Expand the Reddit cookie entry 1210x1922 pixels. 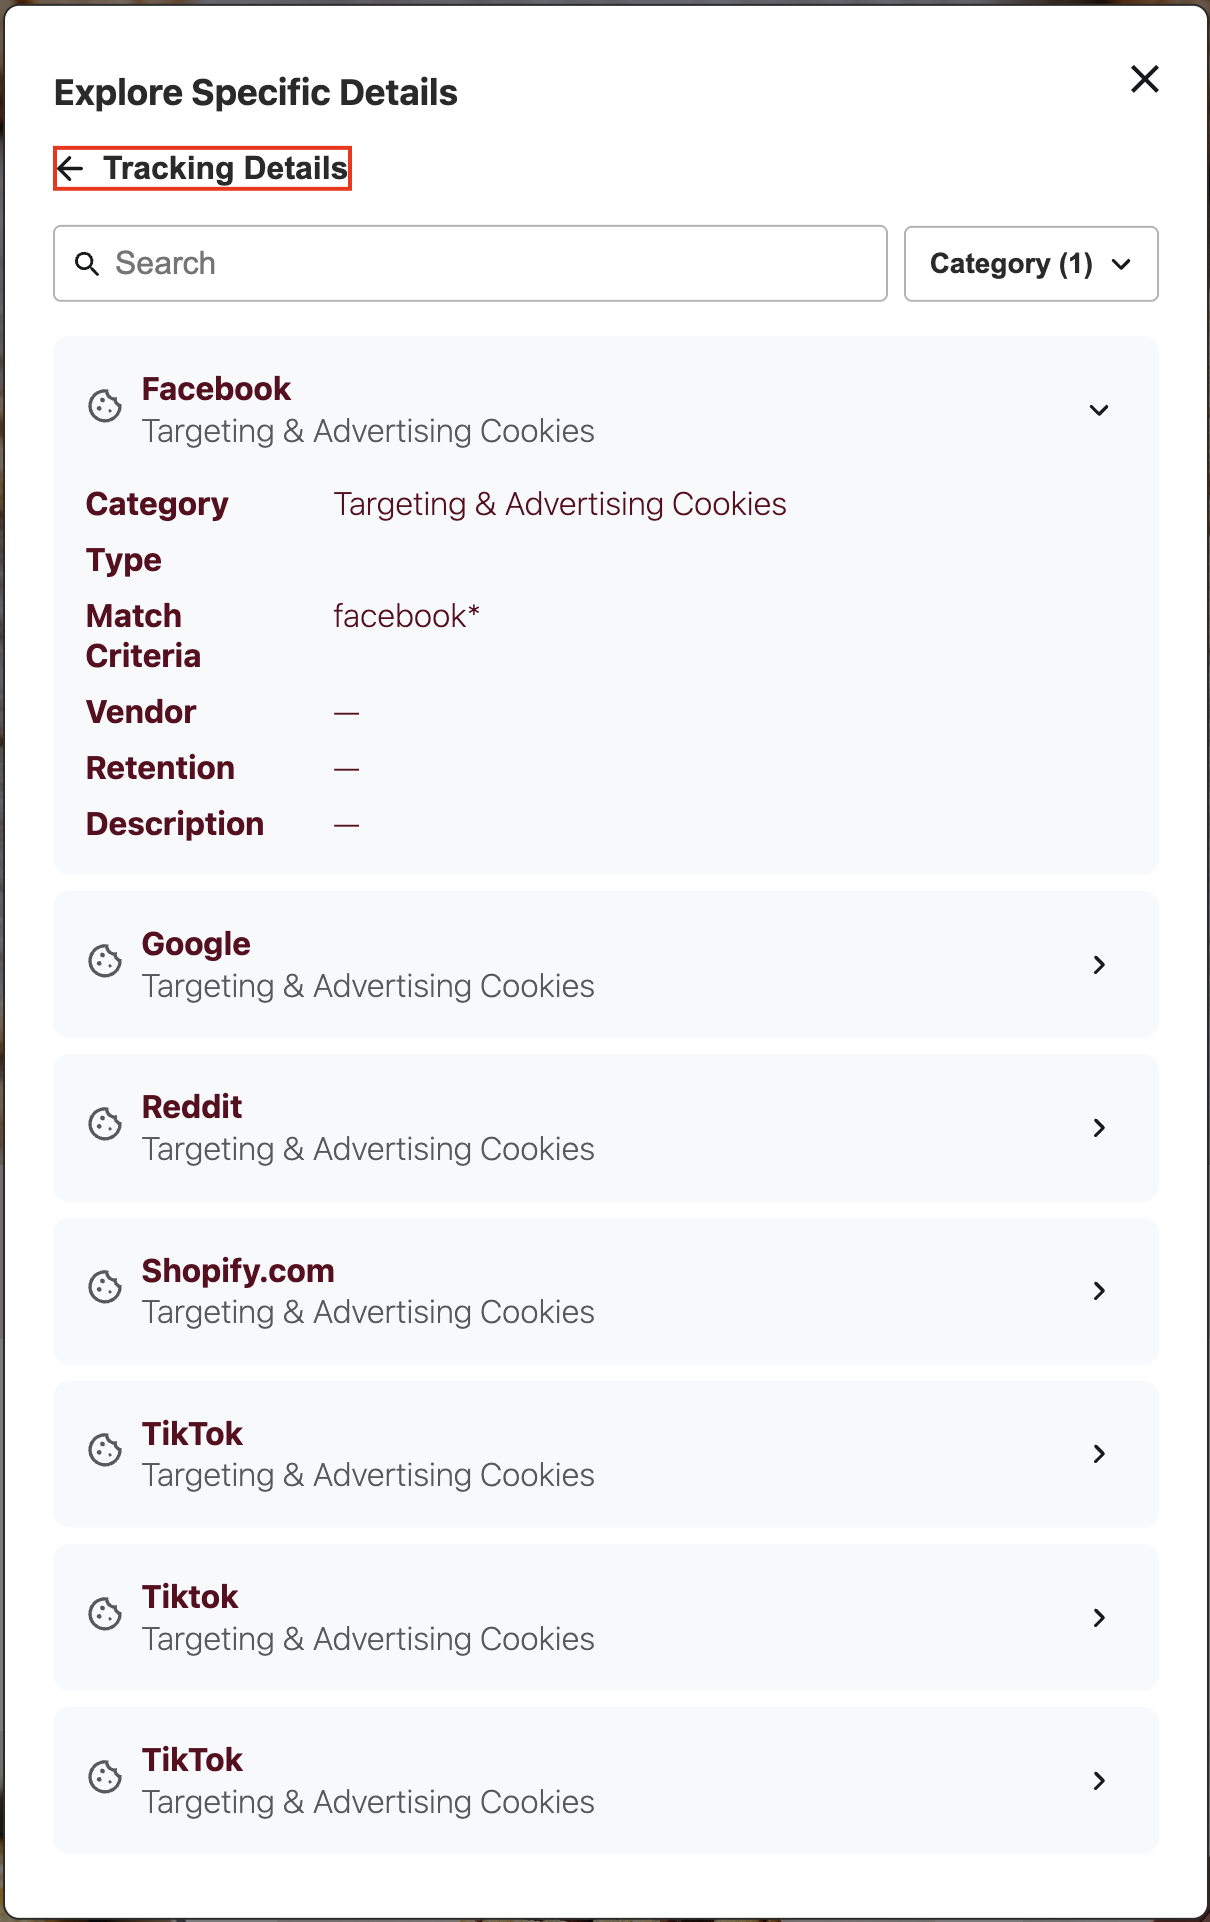pos(1099,1128)
